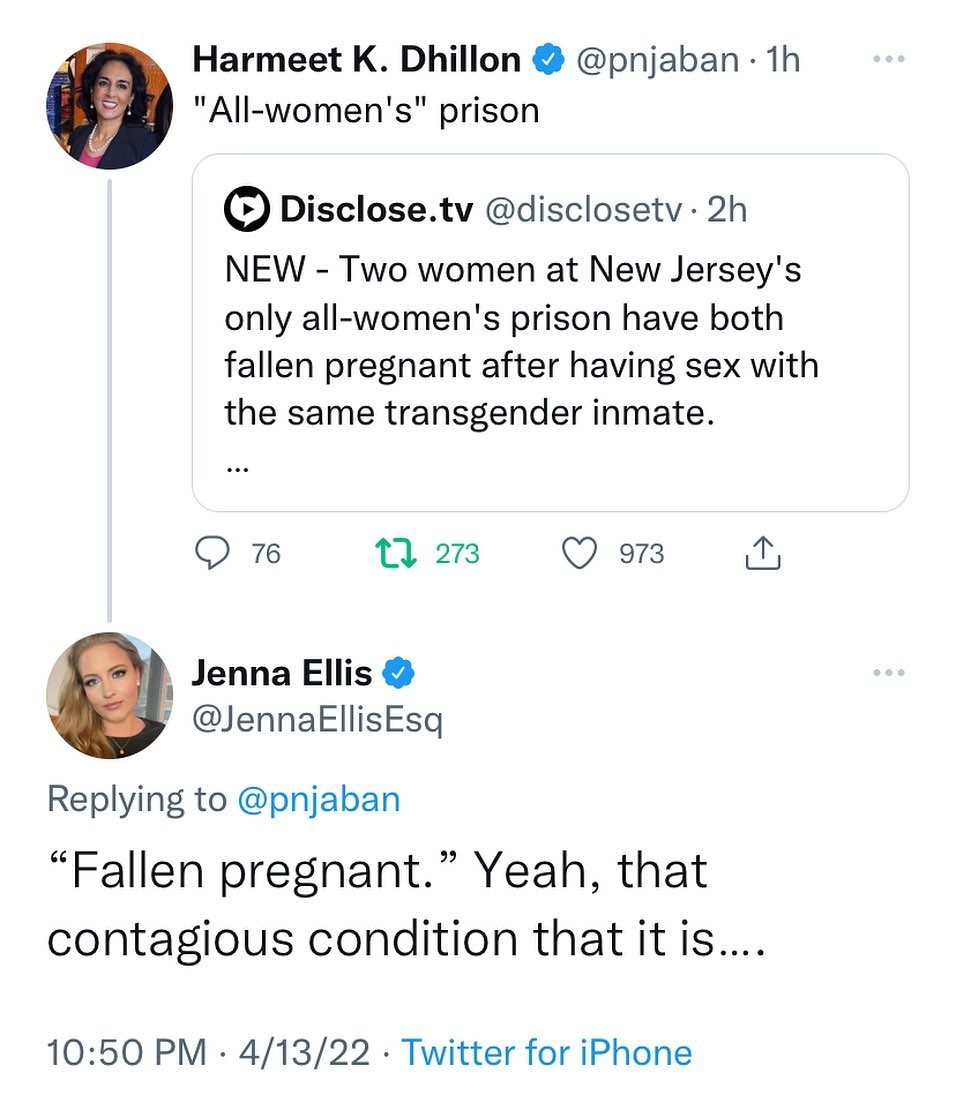Click the Twitter for iPhone link
Image resolution: width=956 pixels, height=1103 pixels.
(x=547, y=1053)
